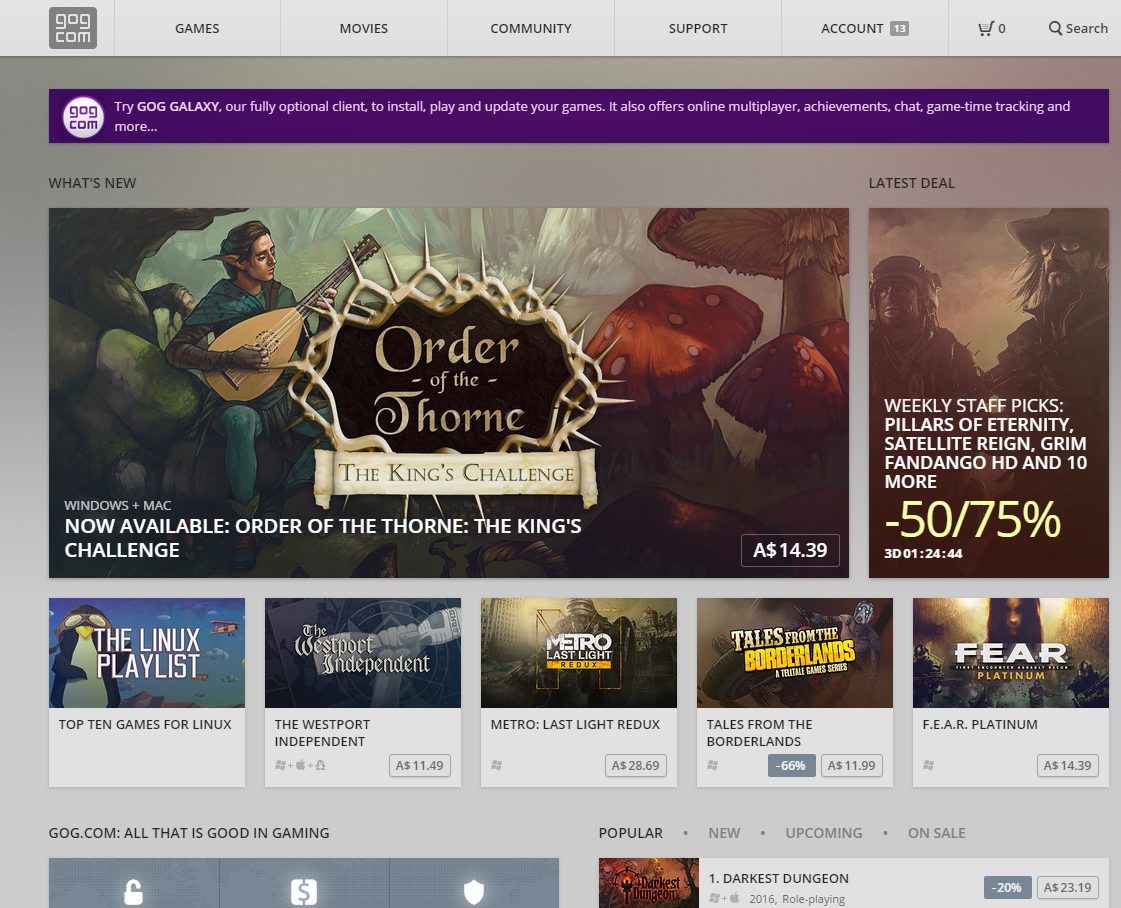Open the GAMES menu
Image resolution: width=1121 pixels, height=908 pixels.
click(x=197, y=29)
